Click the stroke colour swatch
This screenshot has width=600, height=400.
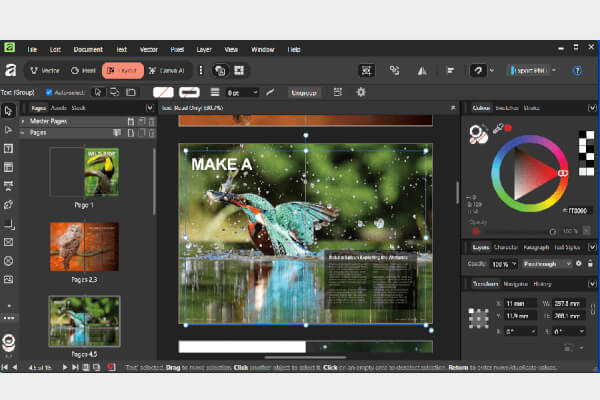coord(189,92)
